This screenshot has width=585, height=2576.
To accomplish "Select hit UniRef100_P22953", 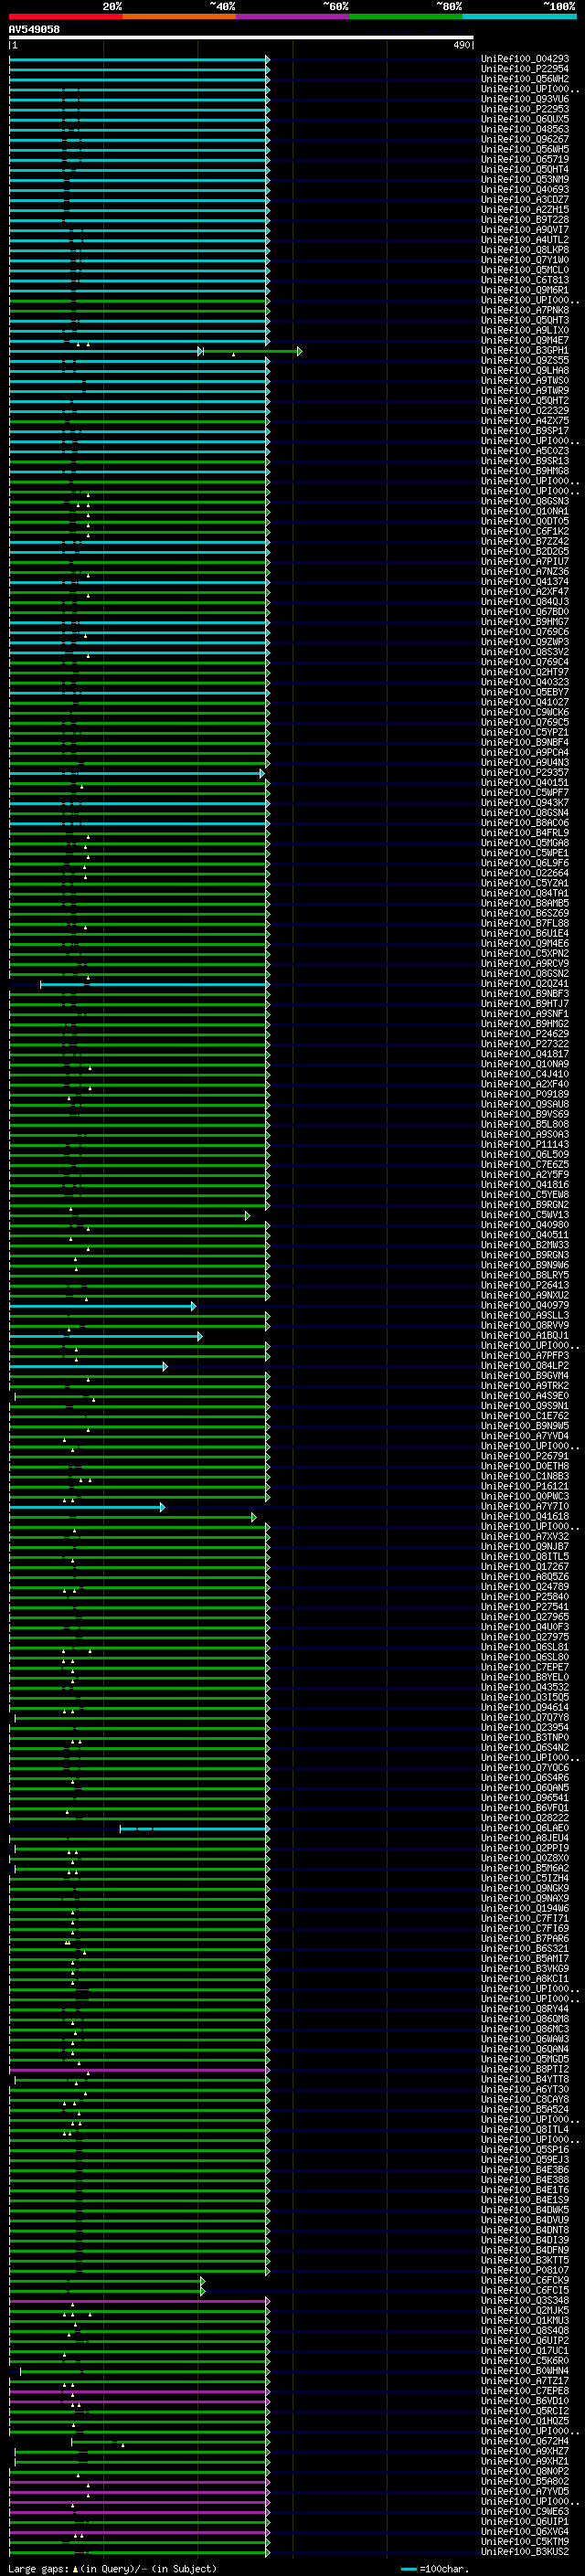I will (x=525, y=109).
